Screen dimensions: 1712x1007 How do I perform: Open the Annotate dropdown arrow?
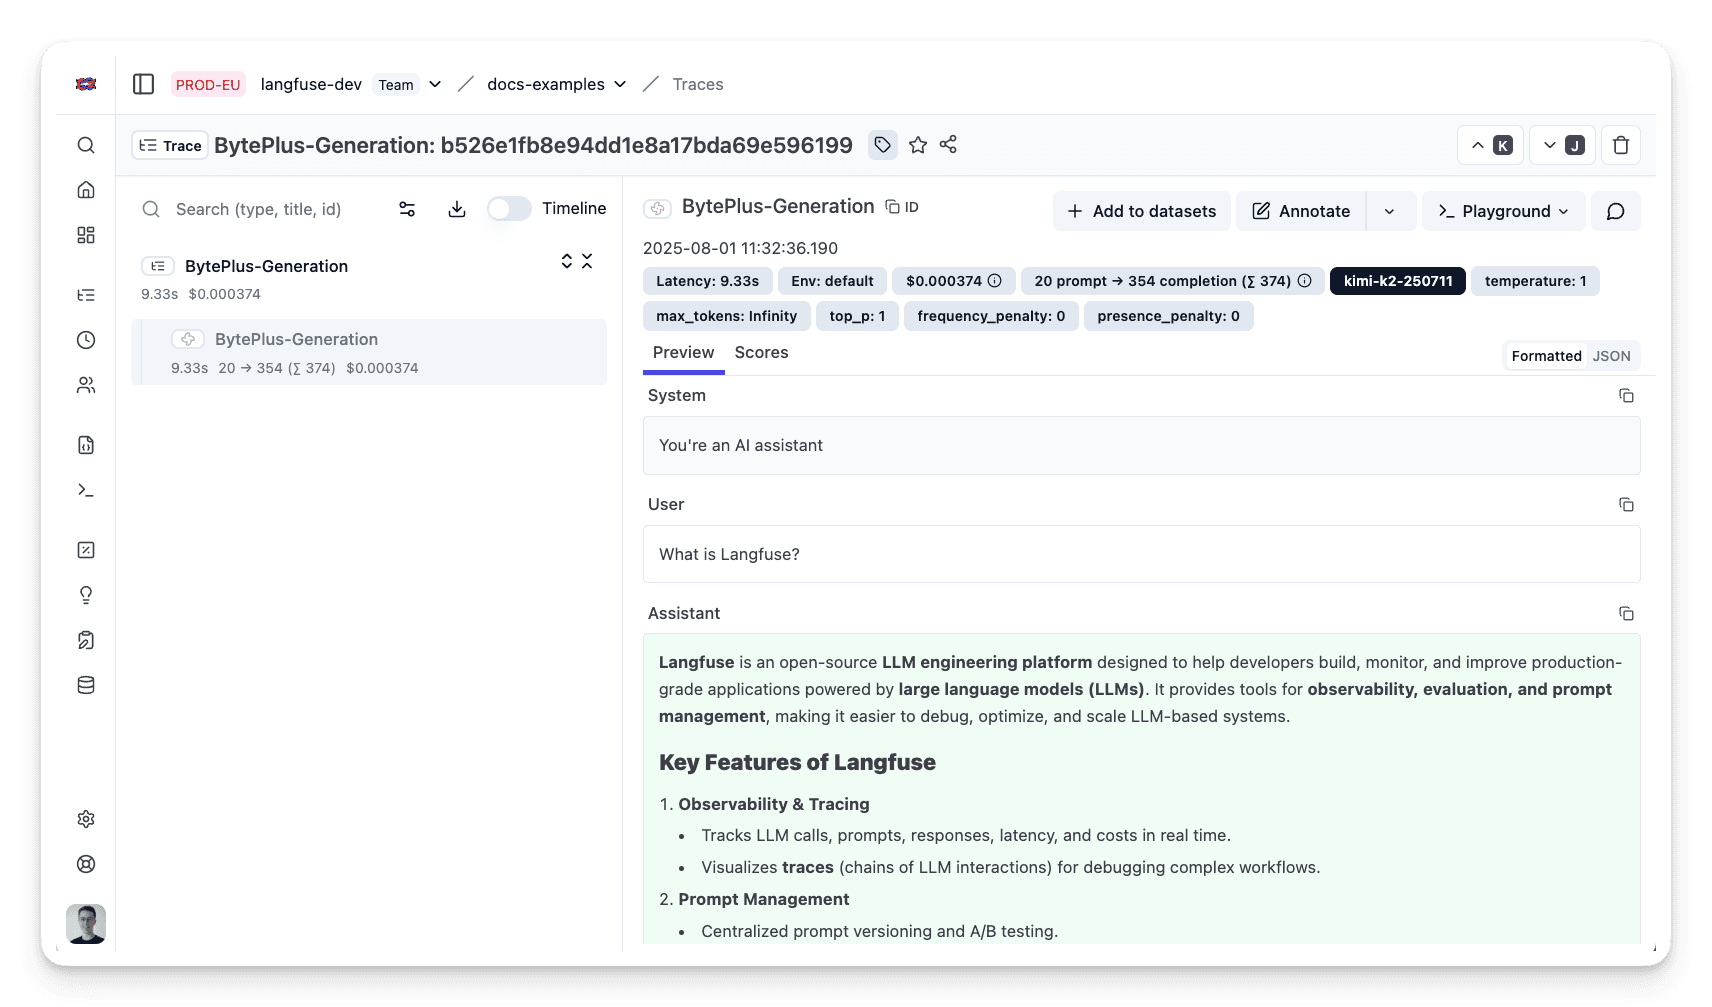click(x=1389, y=211)
